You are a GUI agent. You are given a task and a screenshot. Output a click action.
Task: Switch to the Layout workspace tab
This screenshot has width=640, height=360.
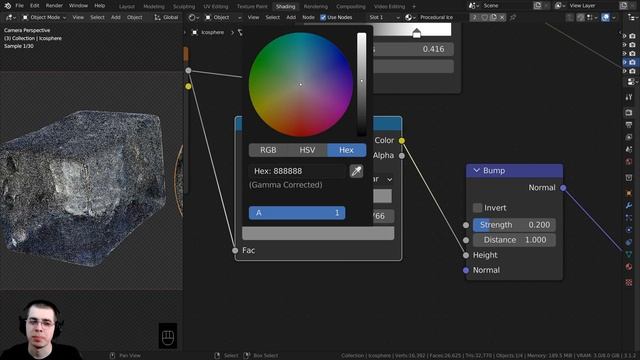pos(127,7)
